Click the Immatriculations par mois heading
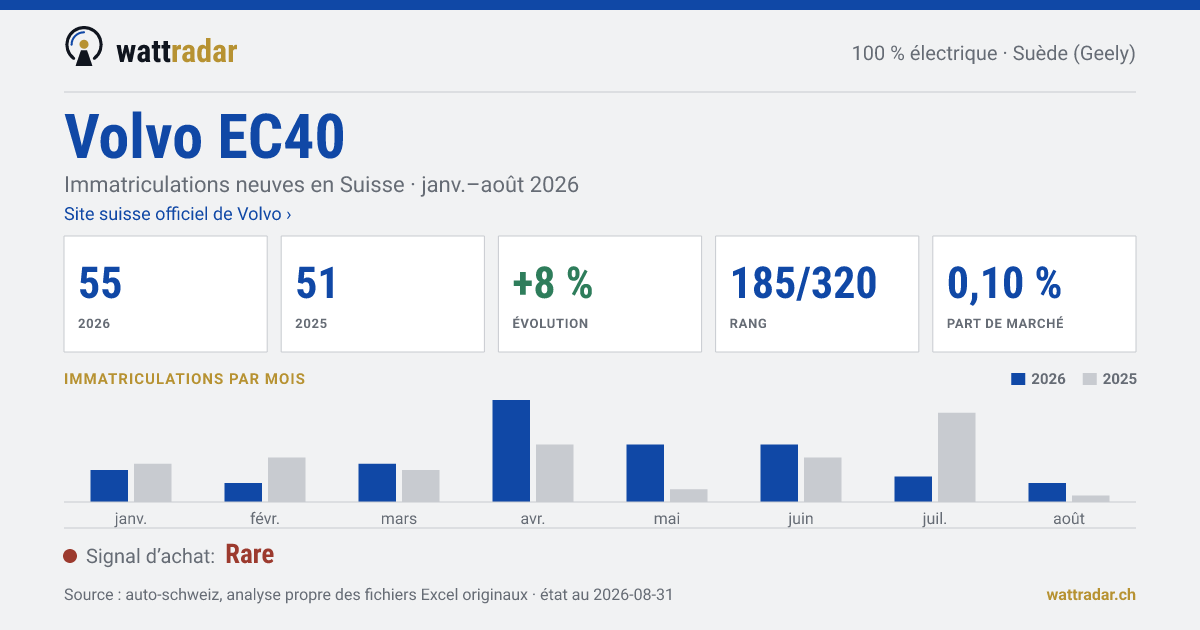 coord(185,379)
